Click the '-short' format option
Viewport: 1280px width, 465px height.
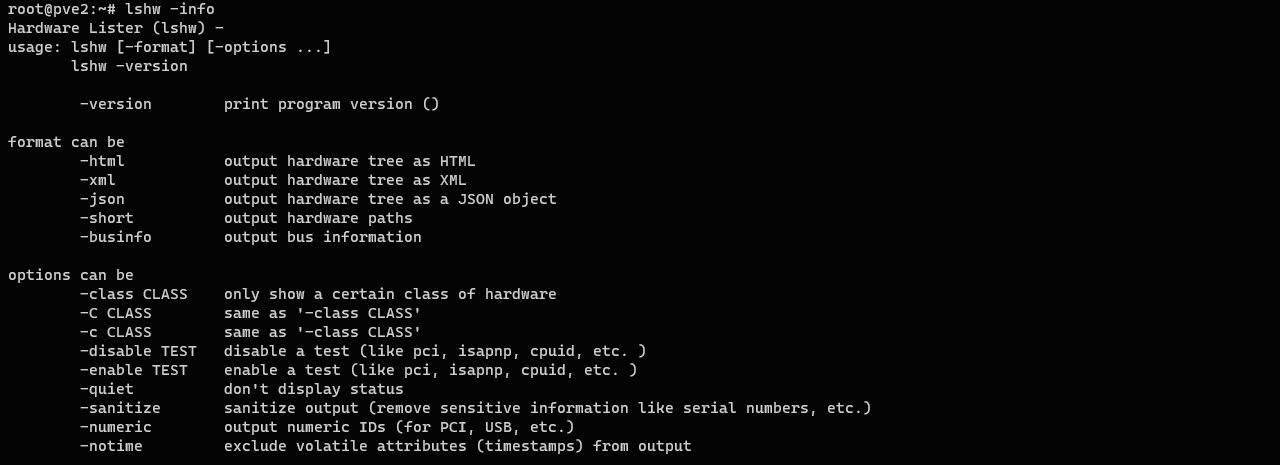107,218
